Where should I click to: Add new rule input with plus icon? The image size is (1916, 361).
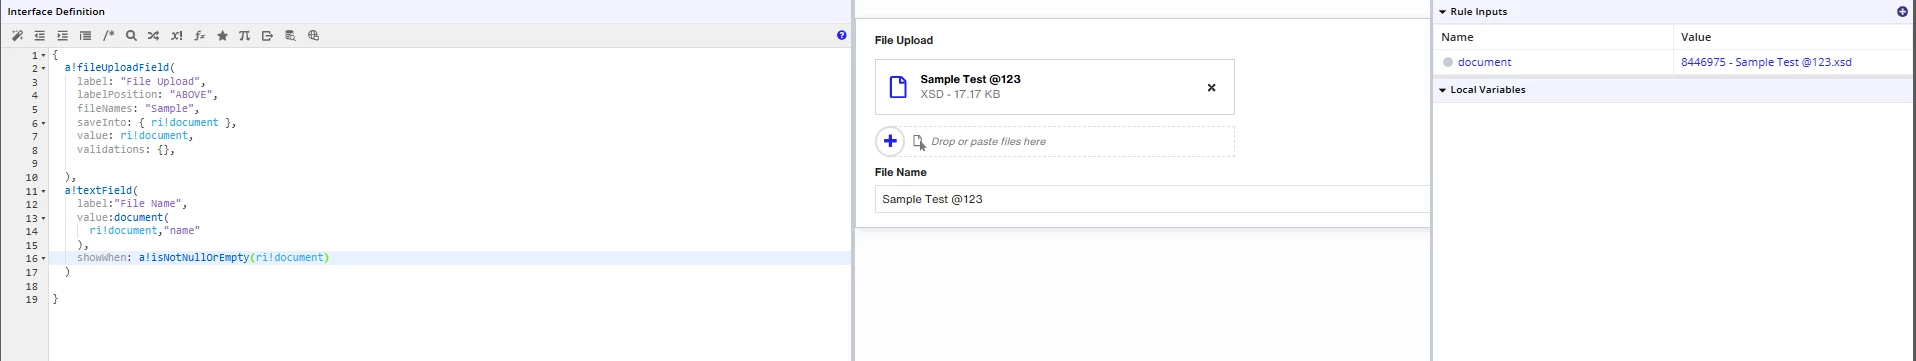tap(1902, 12)
